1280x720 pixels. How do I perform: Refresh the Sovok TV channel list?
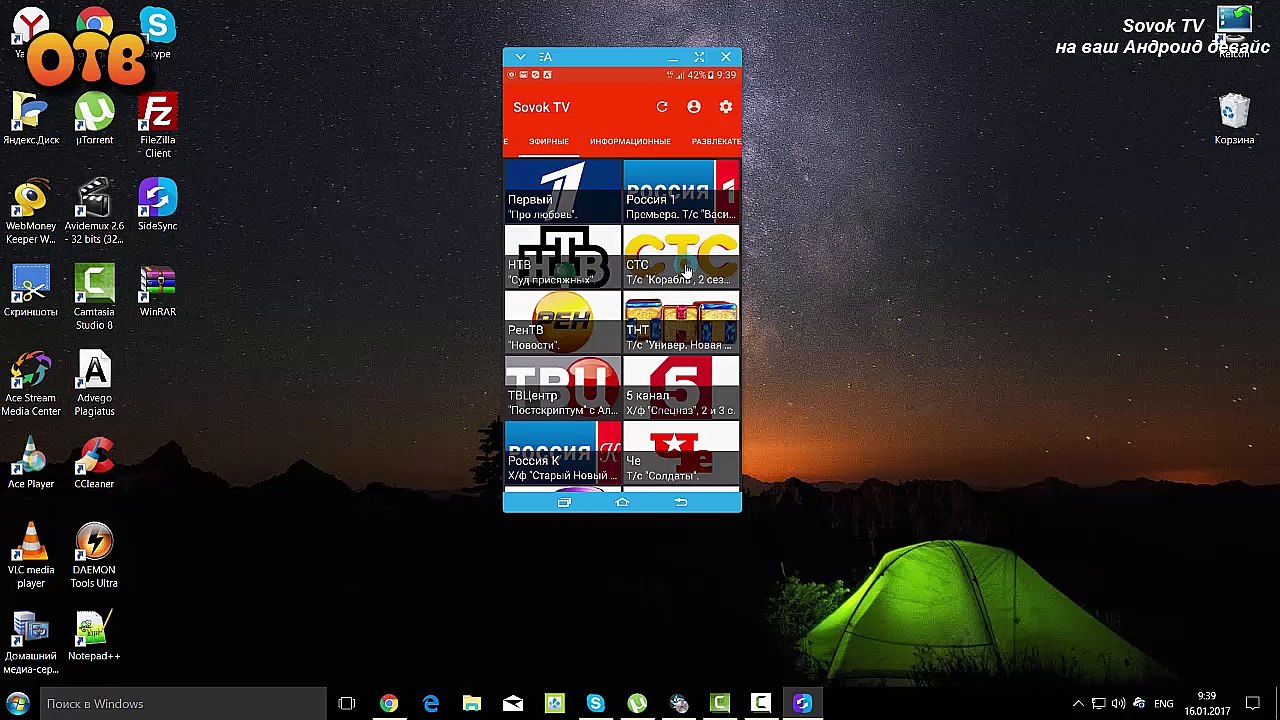(662, 107)
